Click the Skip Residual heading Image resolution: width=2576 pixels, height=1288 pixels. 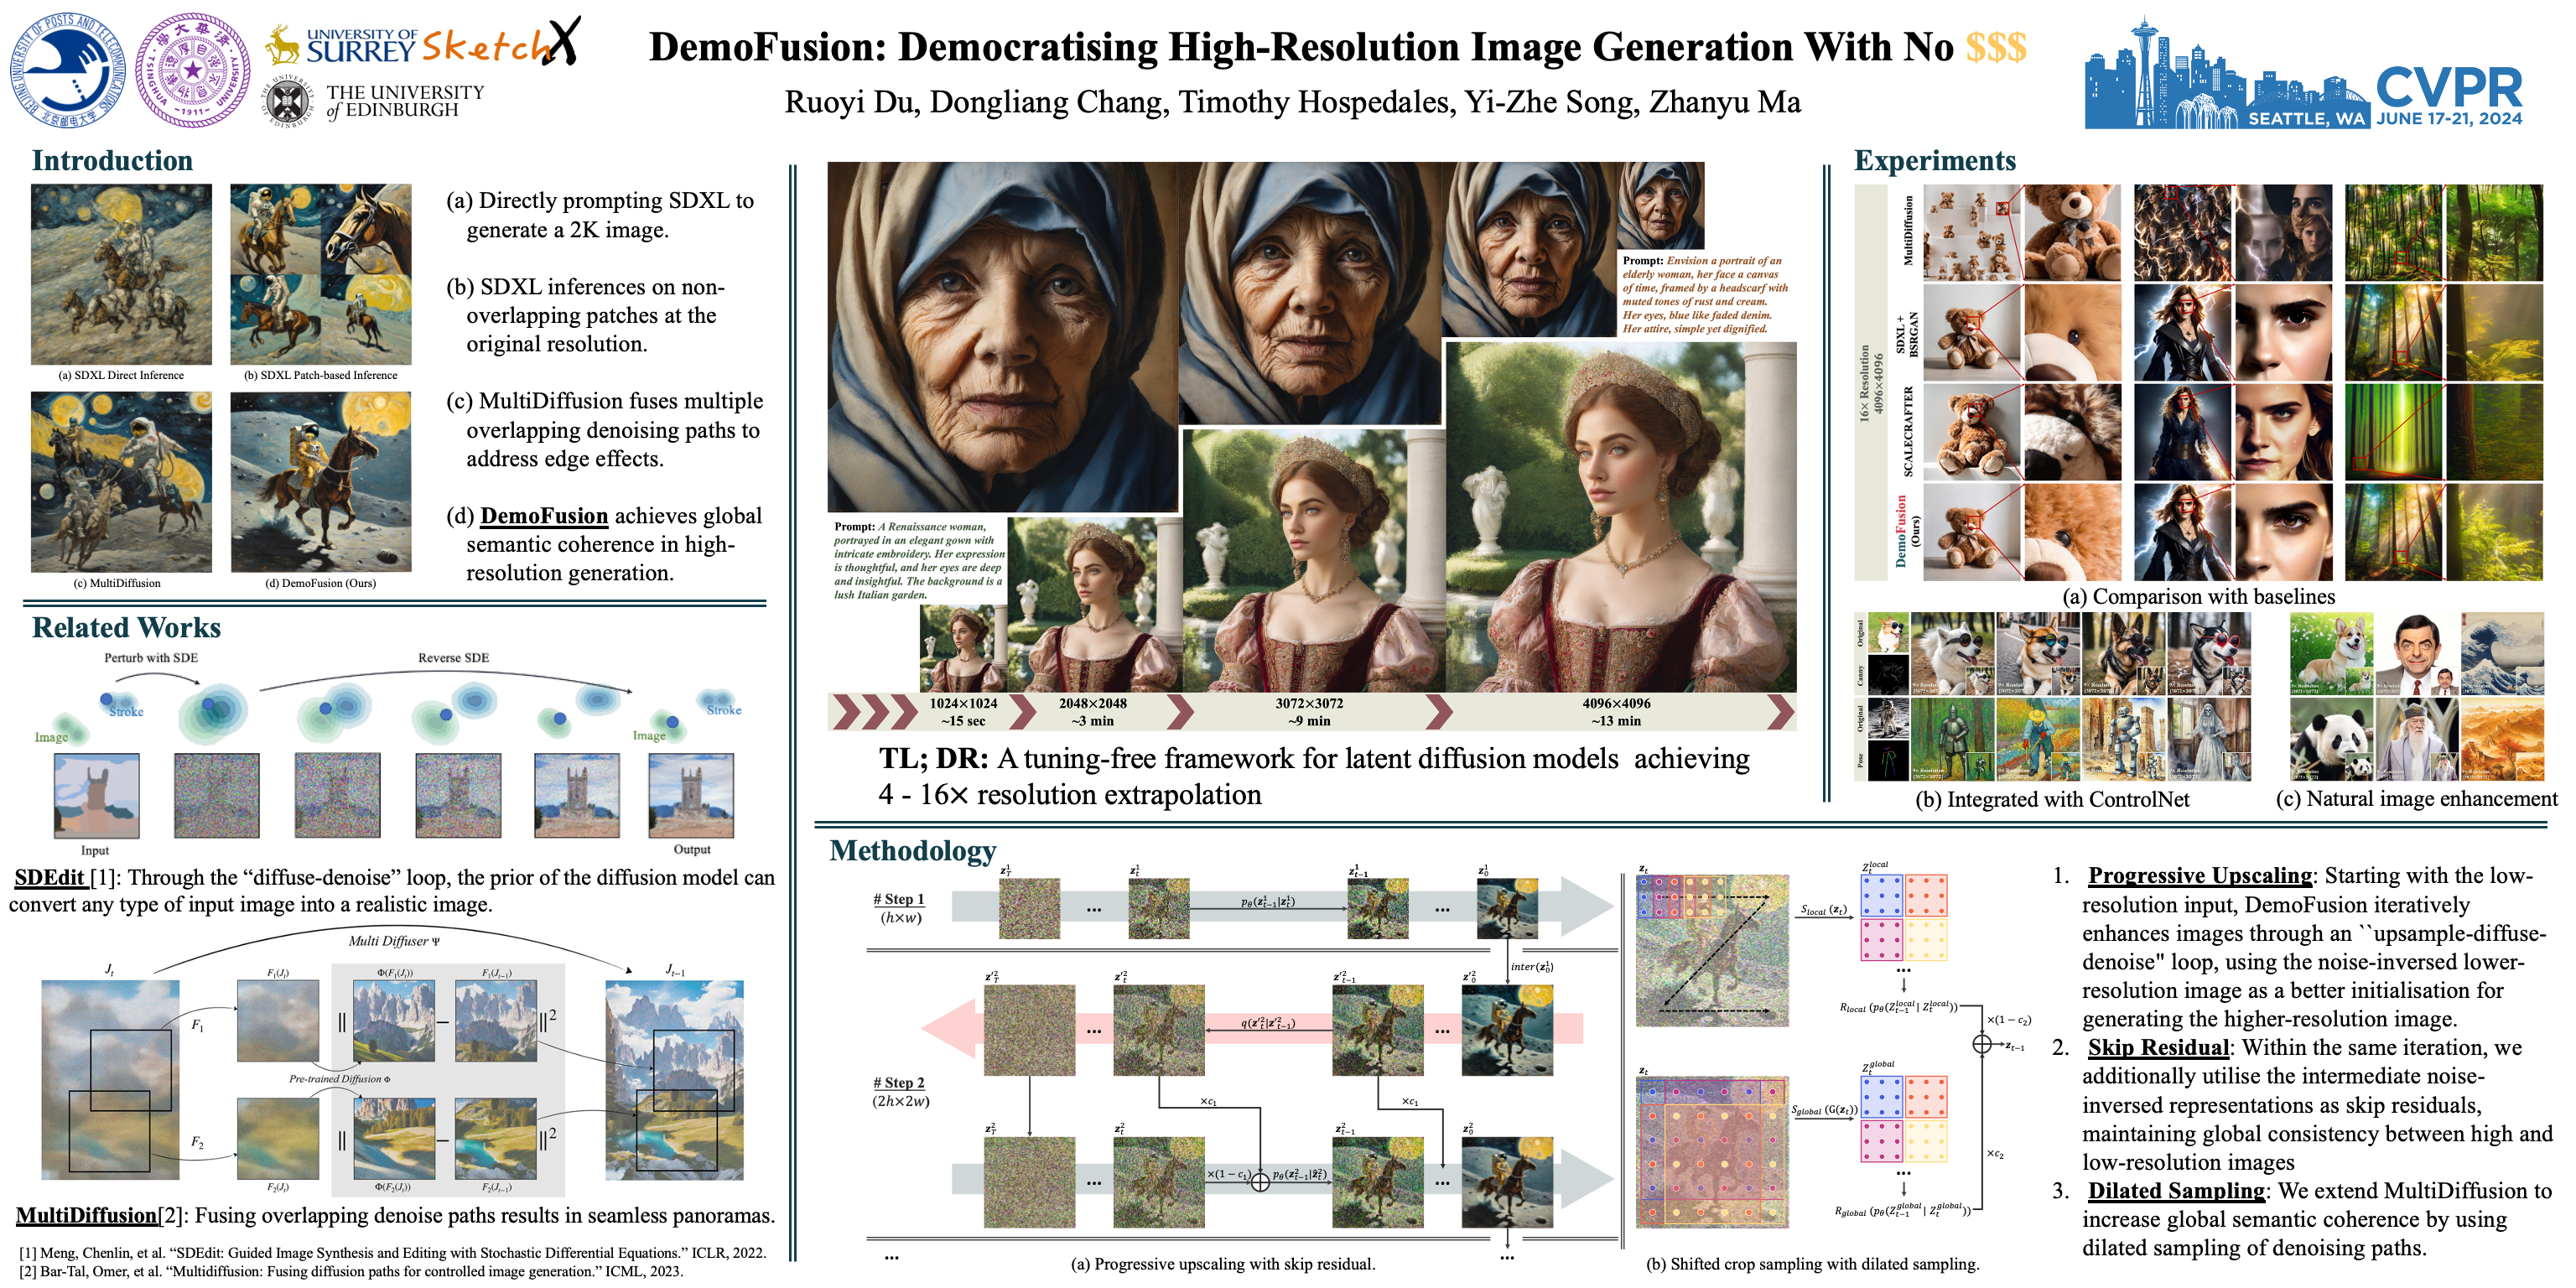tap(2158, 1047)
